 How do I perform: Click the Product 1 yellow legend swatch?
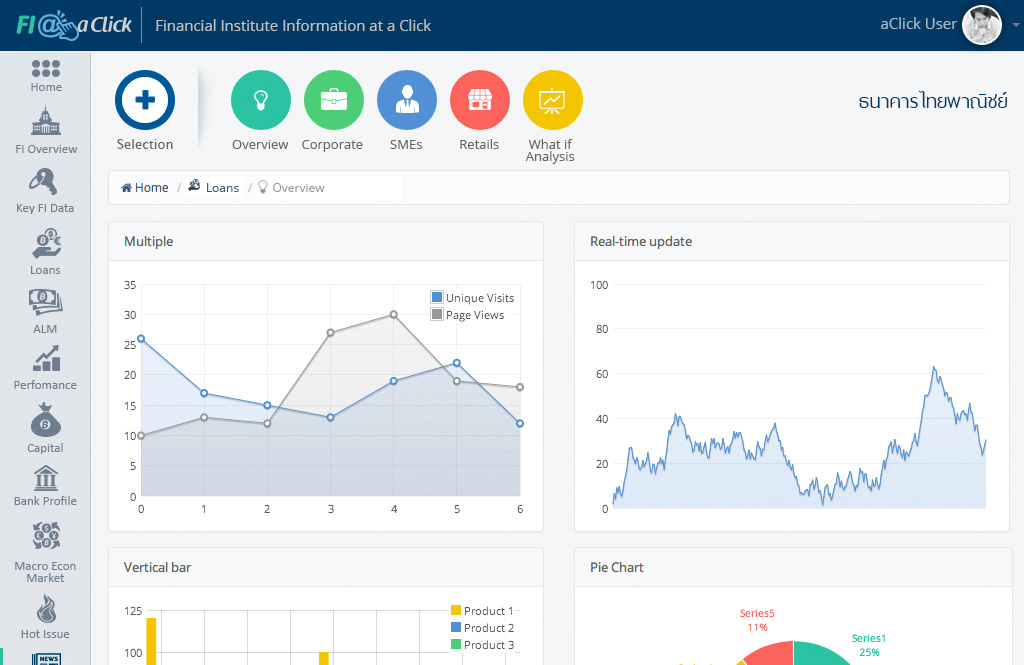(456, 610)
